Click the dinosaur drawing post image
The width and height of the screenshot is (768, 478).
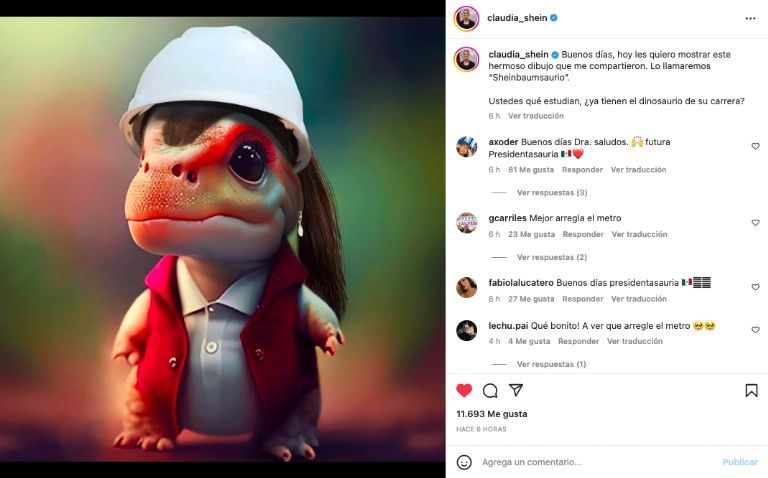[222, 240]
